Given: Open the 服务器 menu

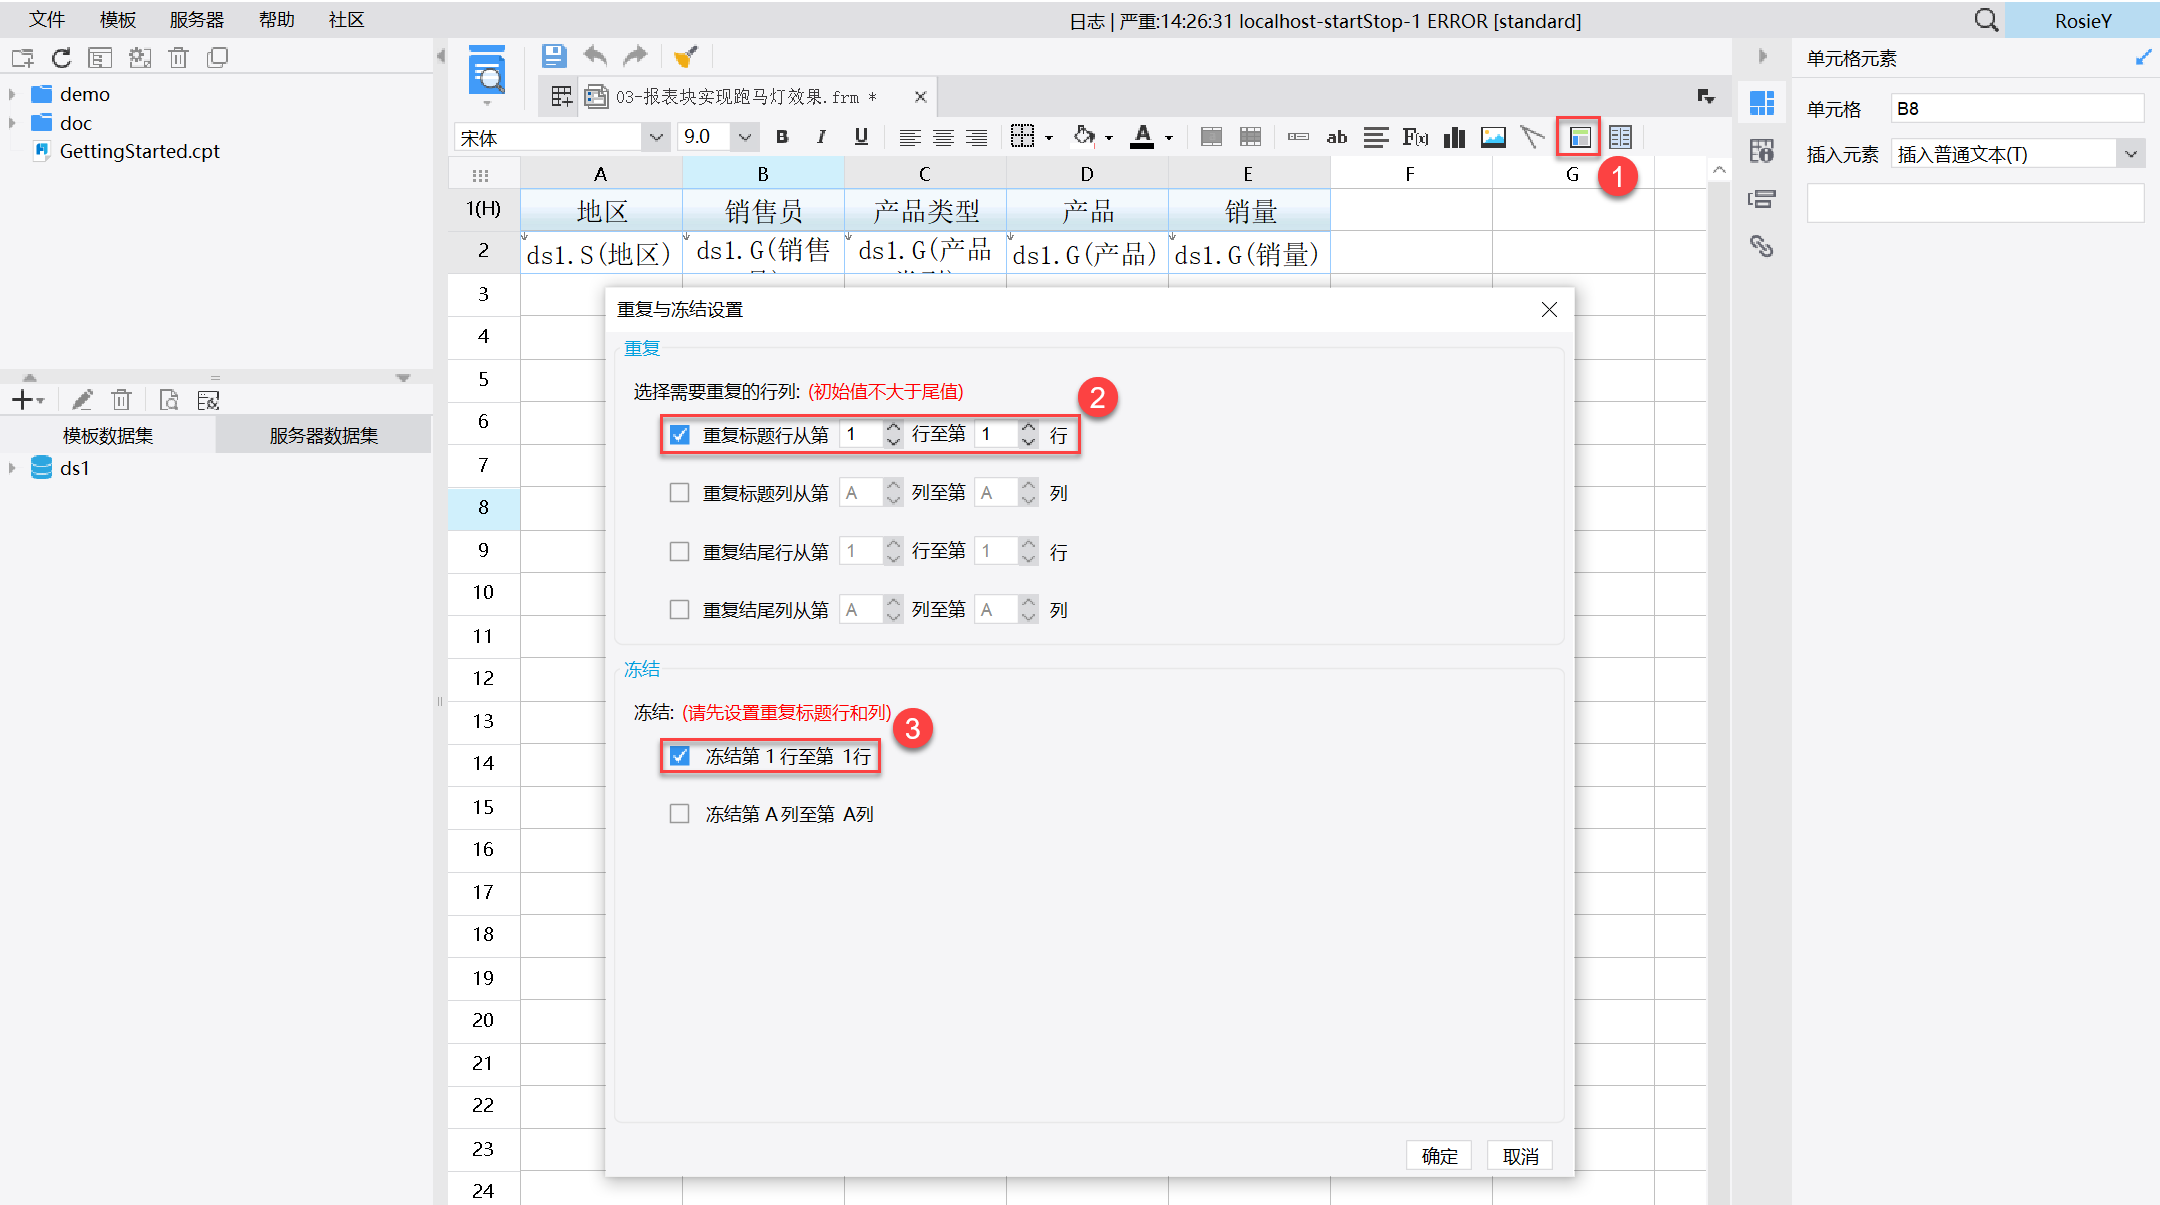Looking at the screenshot, I should click(x=196, y=20).
